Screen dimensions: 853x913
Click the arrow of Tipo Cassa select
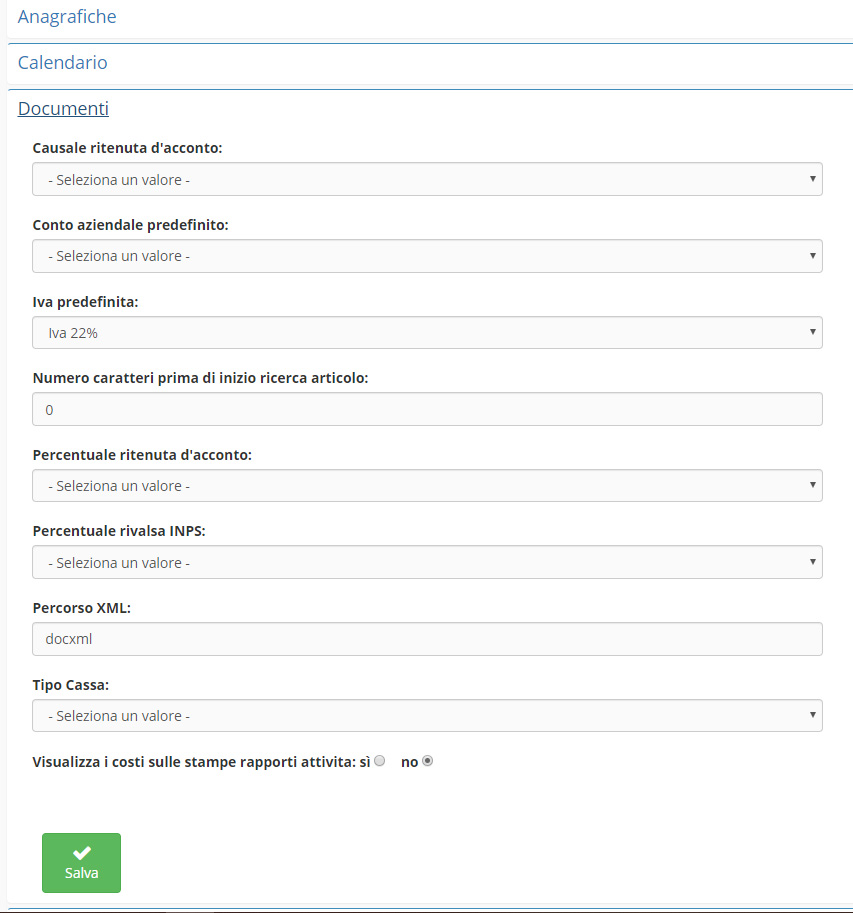tap(811, 715)
